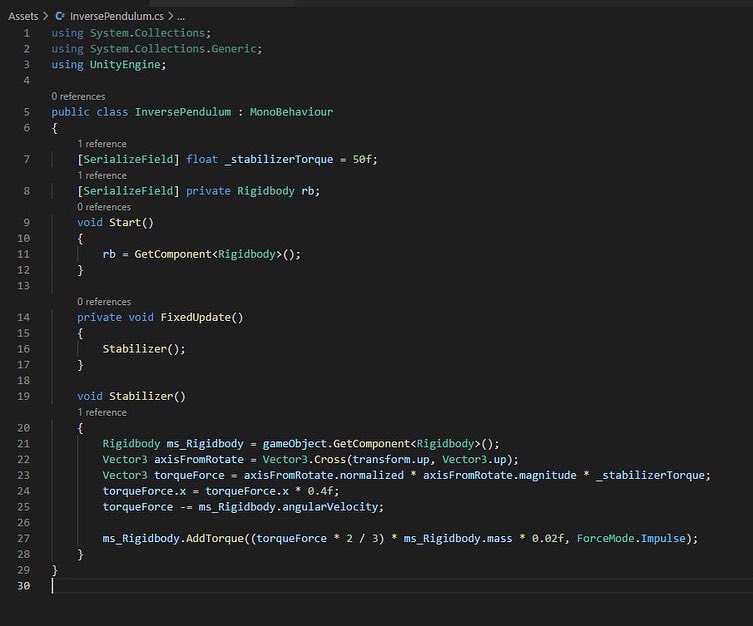Click '1 reference' above _stabilizerTorque field
Viewport: 753px width, 626px height.
(102, 144)
